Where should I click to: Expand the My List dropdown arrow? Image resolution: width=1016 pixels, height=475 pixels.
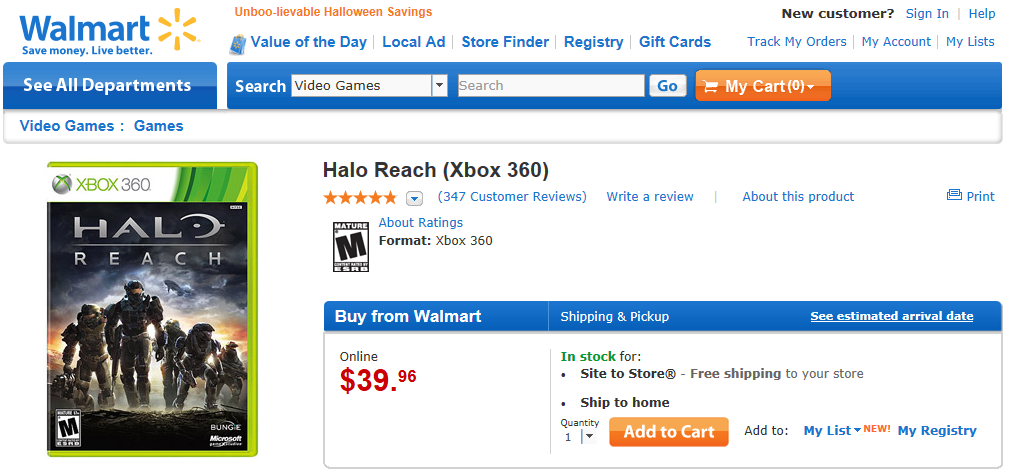858,431
